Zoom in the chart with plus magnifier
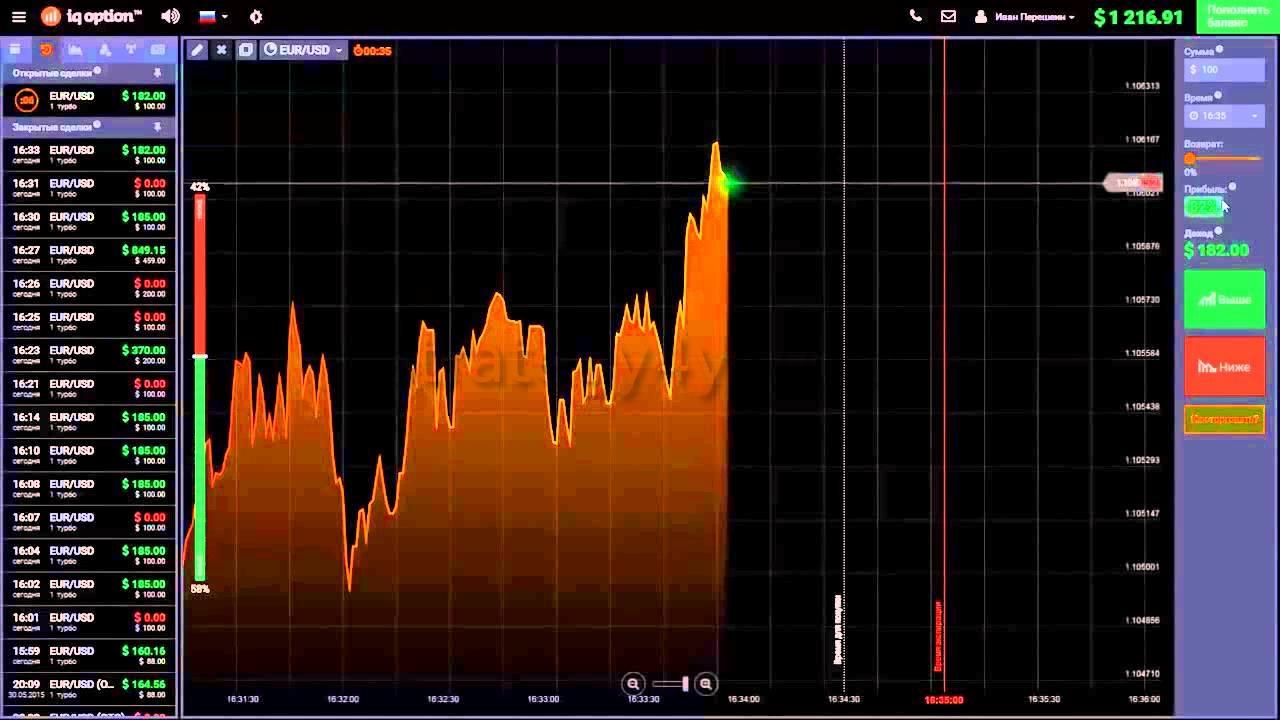 pyautogui.click(x=705, y=684)
